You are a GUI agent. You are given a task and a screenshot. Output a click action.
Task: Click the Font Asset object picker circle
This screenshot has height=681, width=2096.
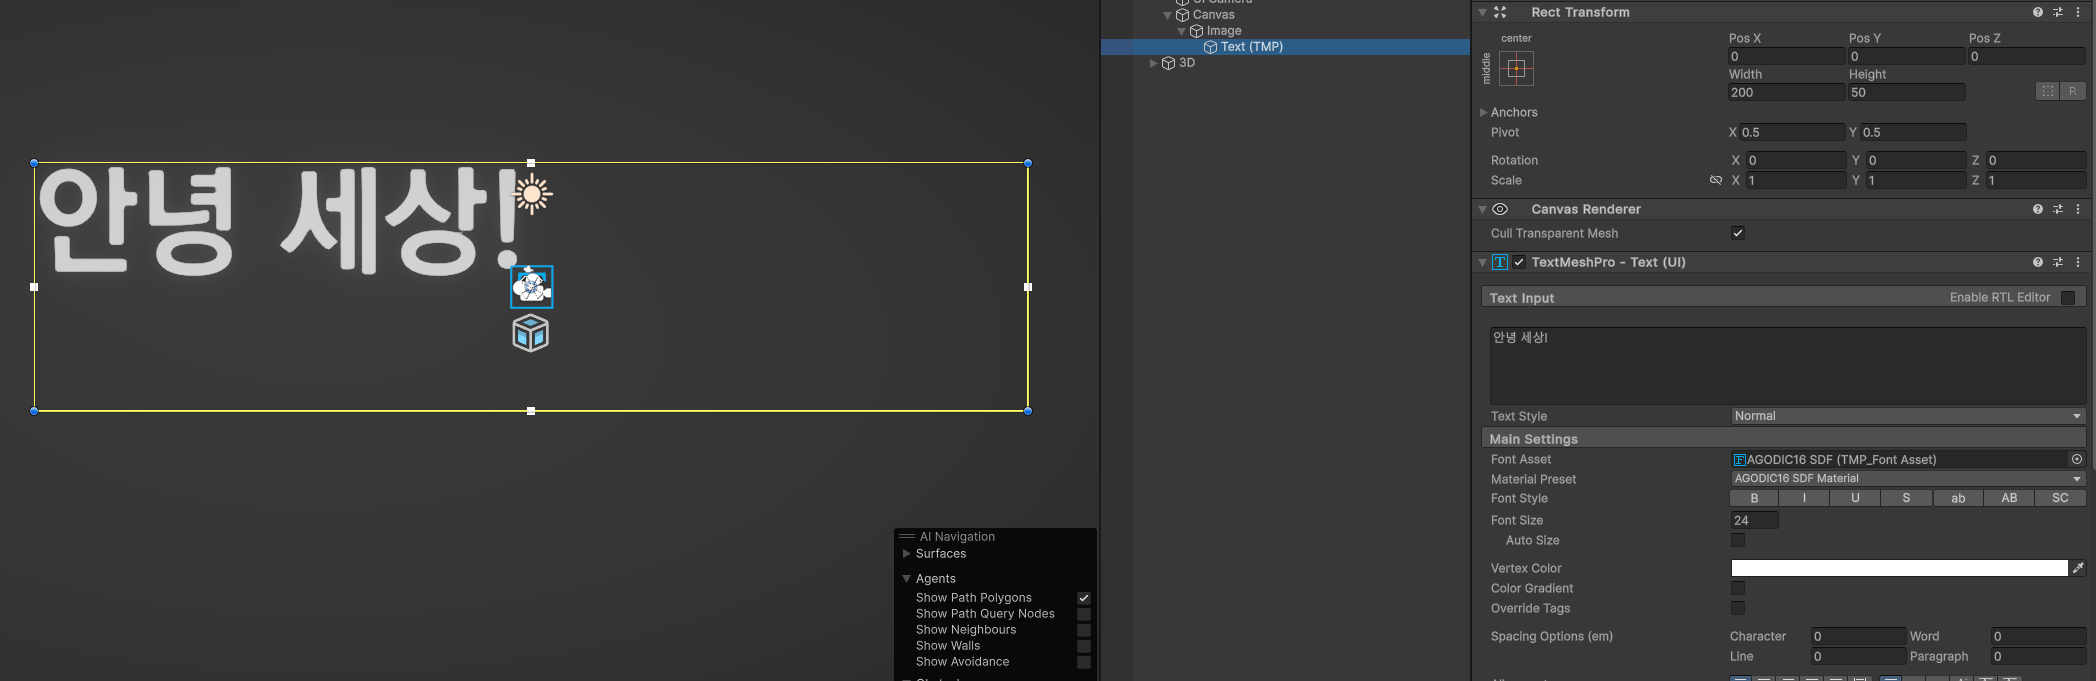pos(2077,459)
